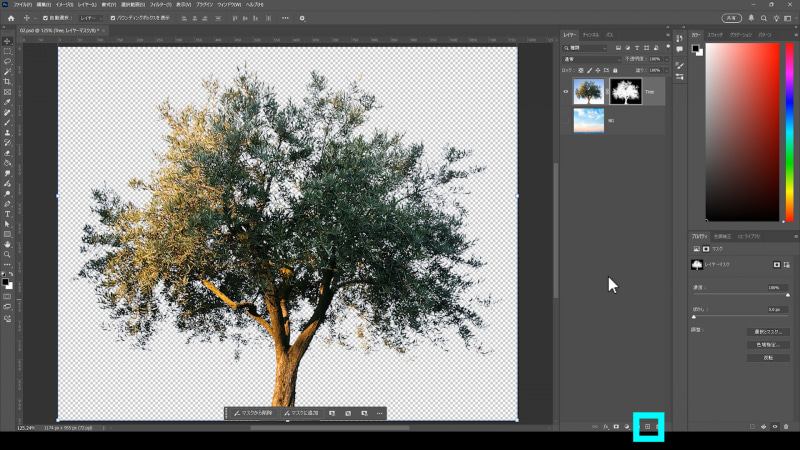Toggle lock transparent pixels
The image size is (800, 450).
coord(581,70)
